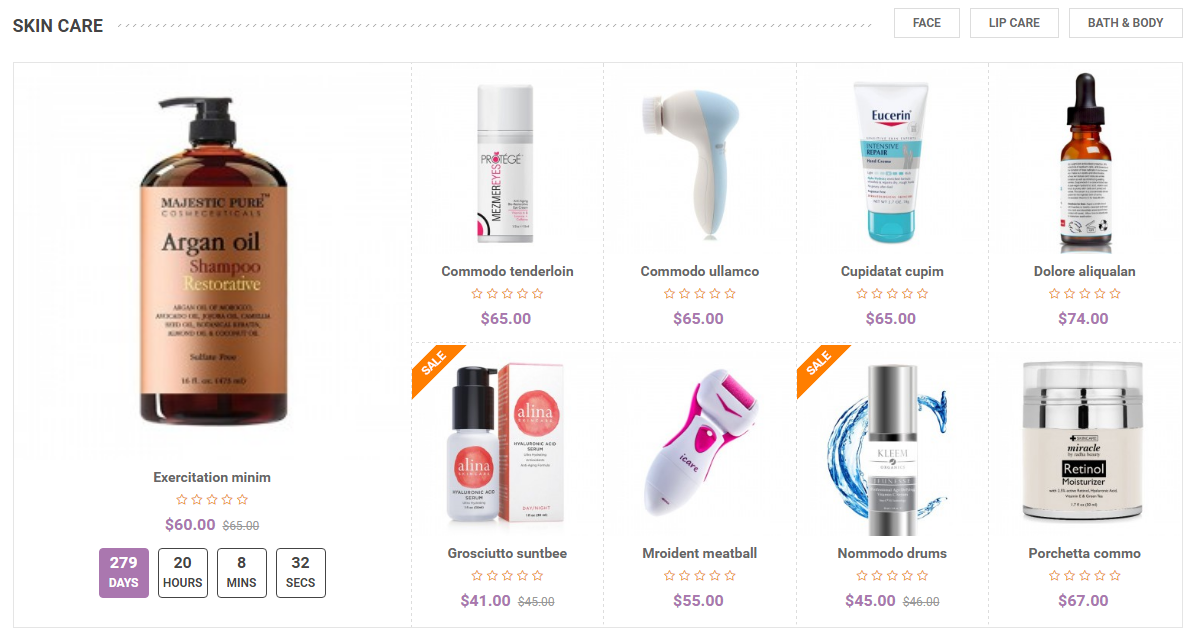Click the Eucerin hand cream image

892,162
